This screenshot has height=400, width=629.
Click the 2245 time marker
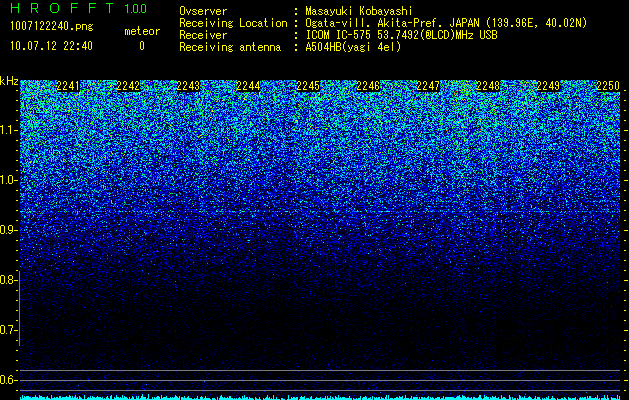308,86
